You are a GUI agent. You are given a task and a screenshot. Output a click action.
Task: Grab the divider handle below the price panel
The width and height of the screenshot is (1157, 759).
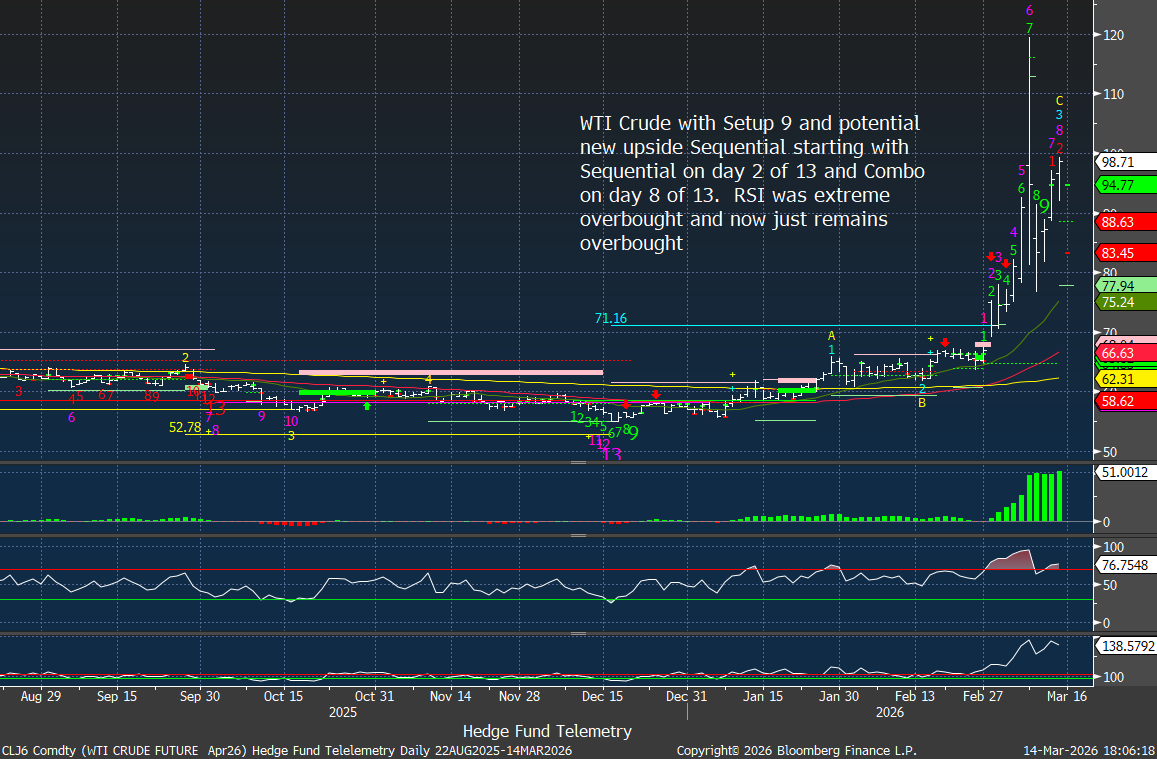point(578,463)
